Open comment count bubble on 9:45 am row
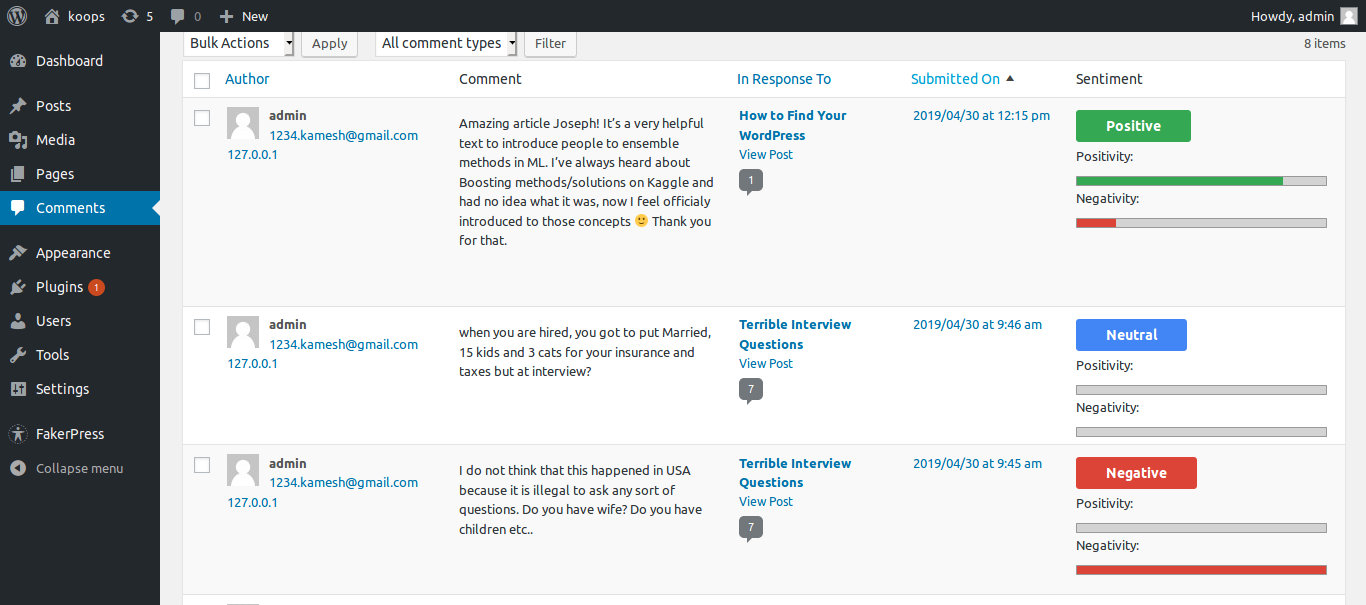Screen dimensions: 1366x605 click(751, 529)
